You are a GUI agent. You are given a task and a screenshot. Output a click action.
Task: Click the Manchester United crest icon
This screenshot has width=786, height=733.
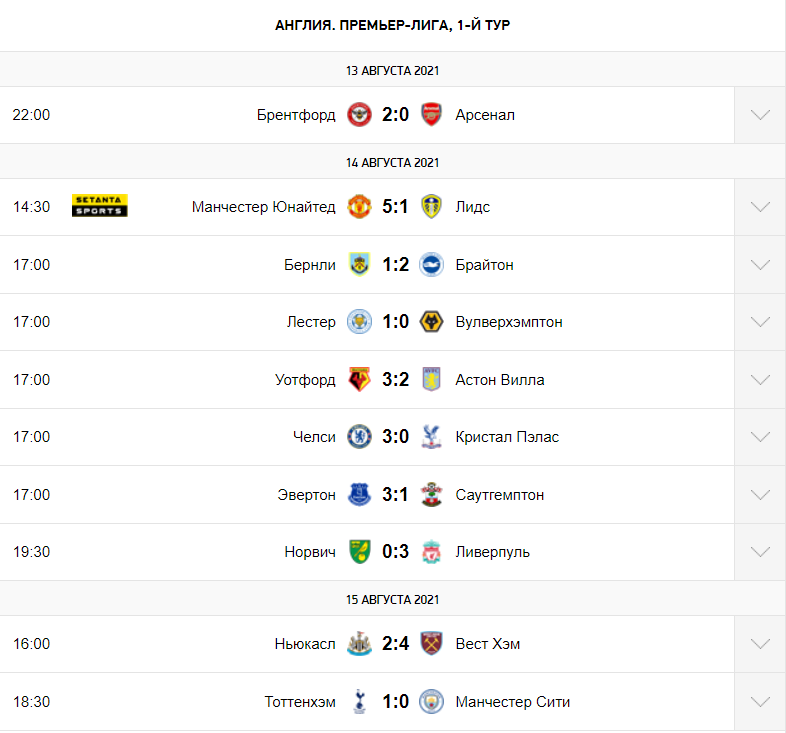(359, 207)
